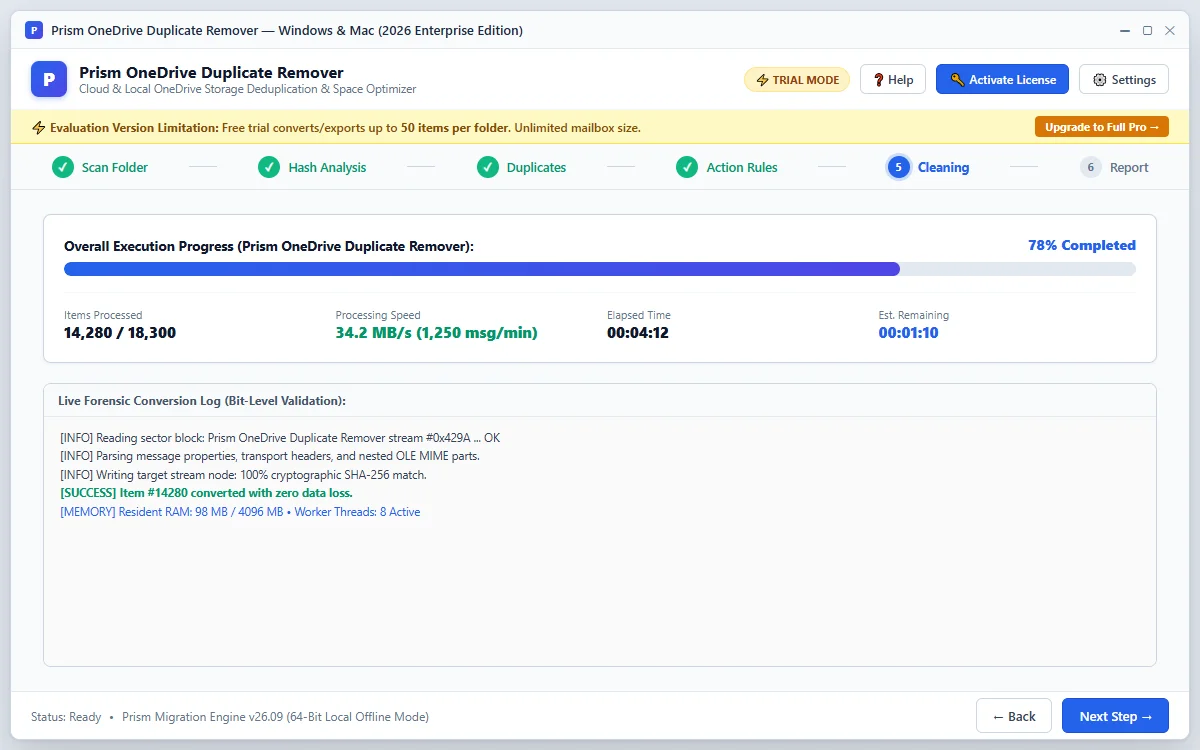Go to the Action Rules step
1200x750 pixels.
click(x=726, y=167)
